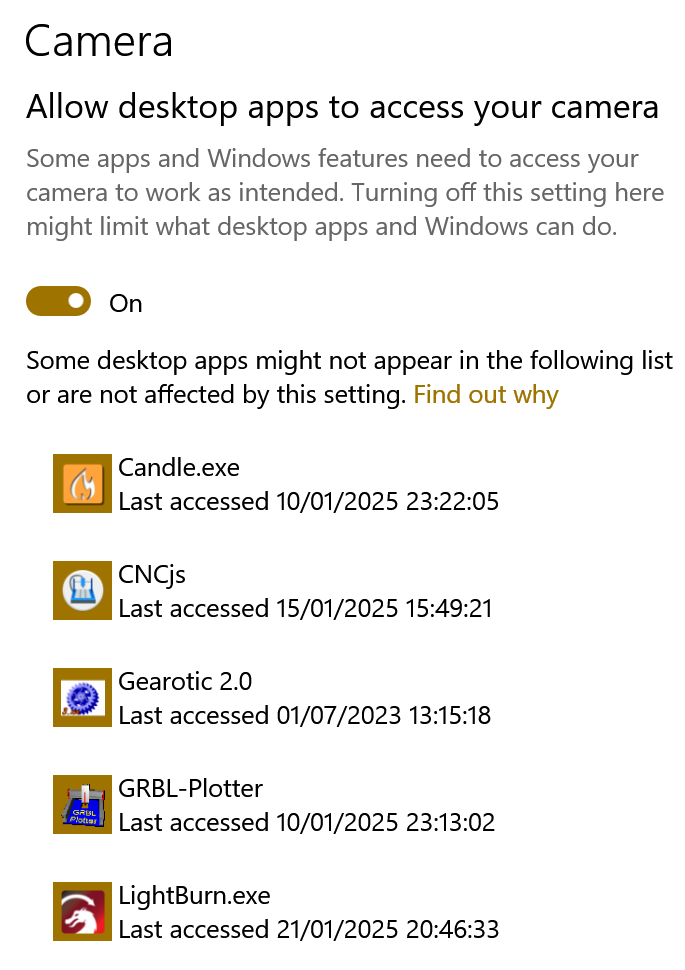
Task: Click the Candle.exe flame icon
Action: pos(82,484)
